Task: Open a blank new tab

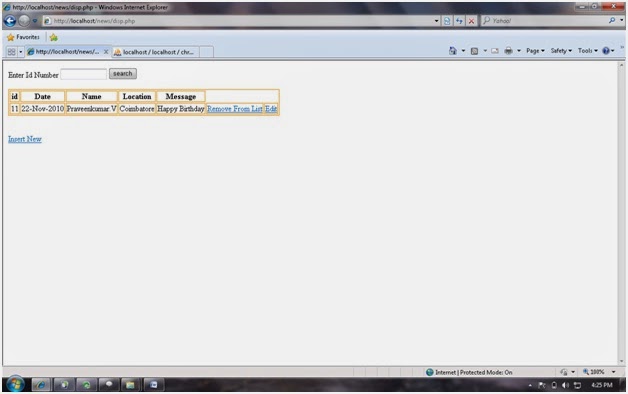Action: [x=206, y=52]
